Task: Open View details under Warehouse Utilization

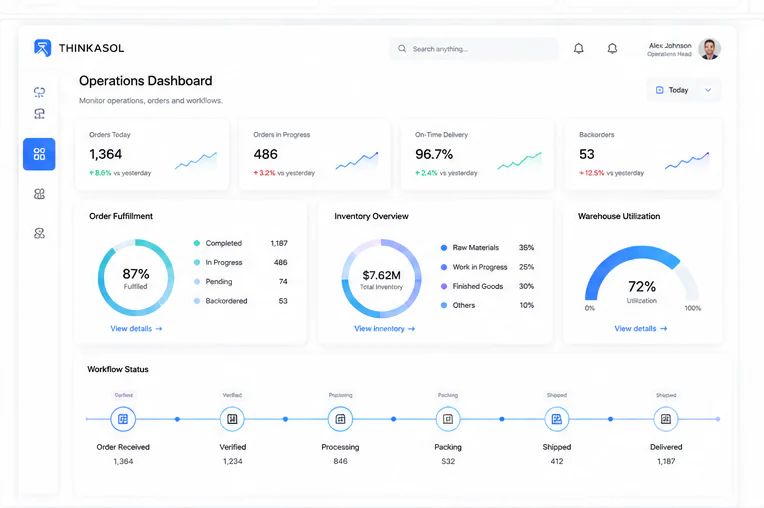Action: 640,329
